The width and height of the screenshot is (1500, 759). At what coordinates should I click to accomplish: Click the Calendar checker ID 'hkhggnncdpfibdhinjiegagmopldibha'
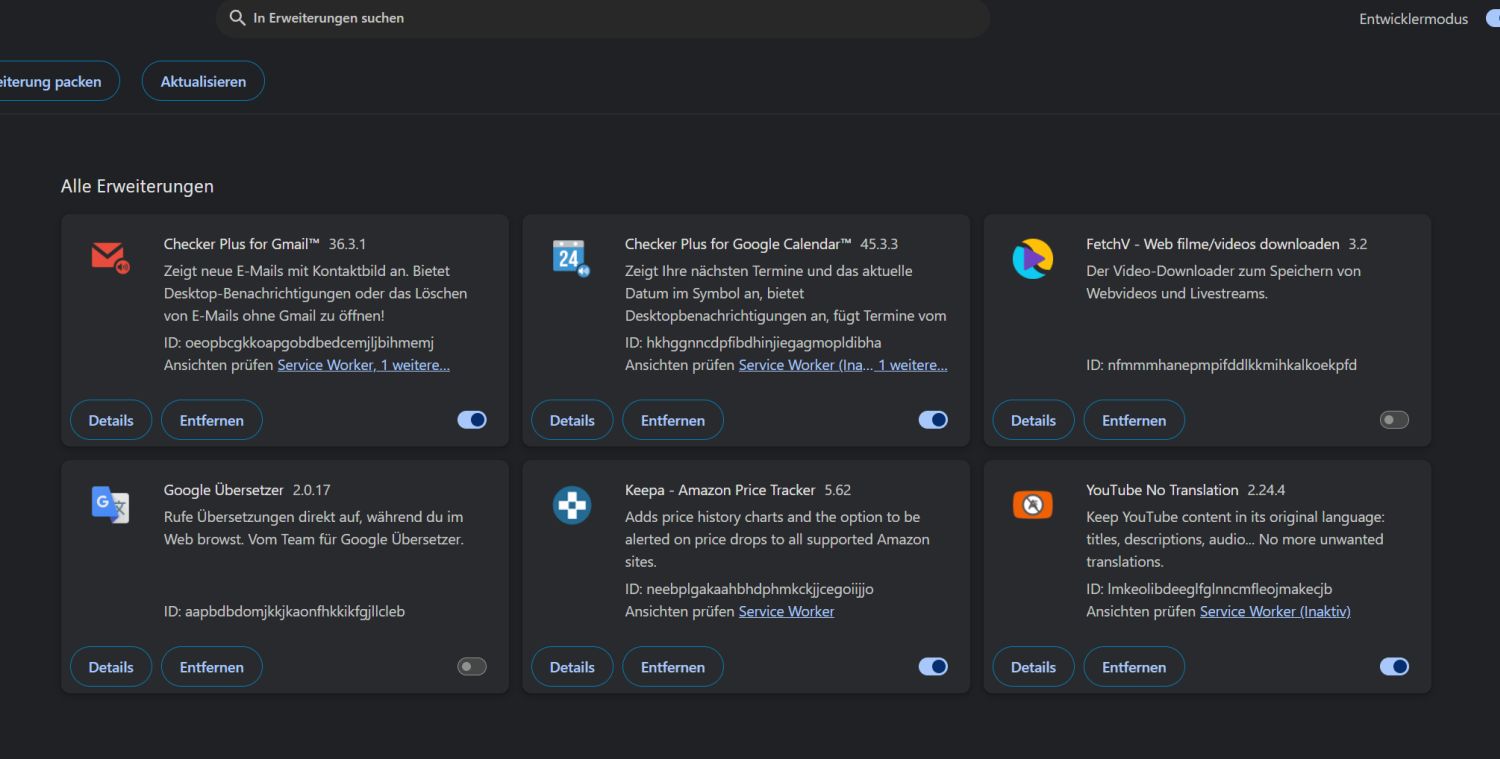tap(764, 342)
